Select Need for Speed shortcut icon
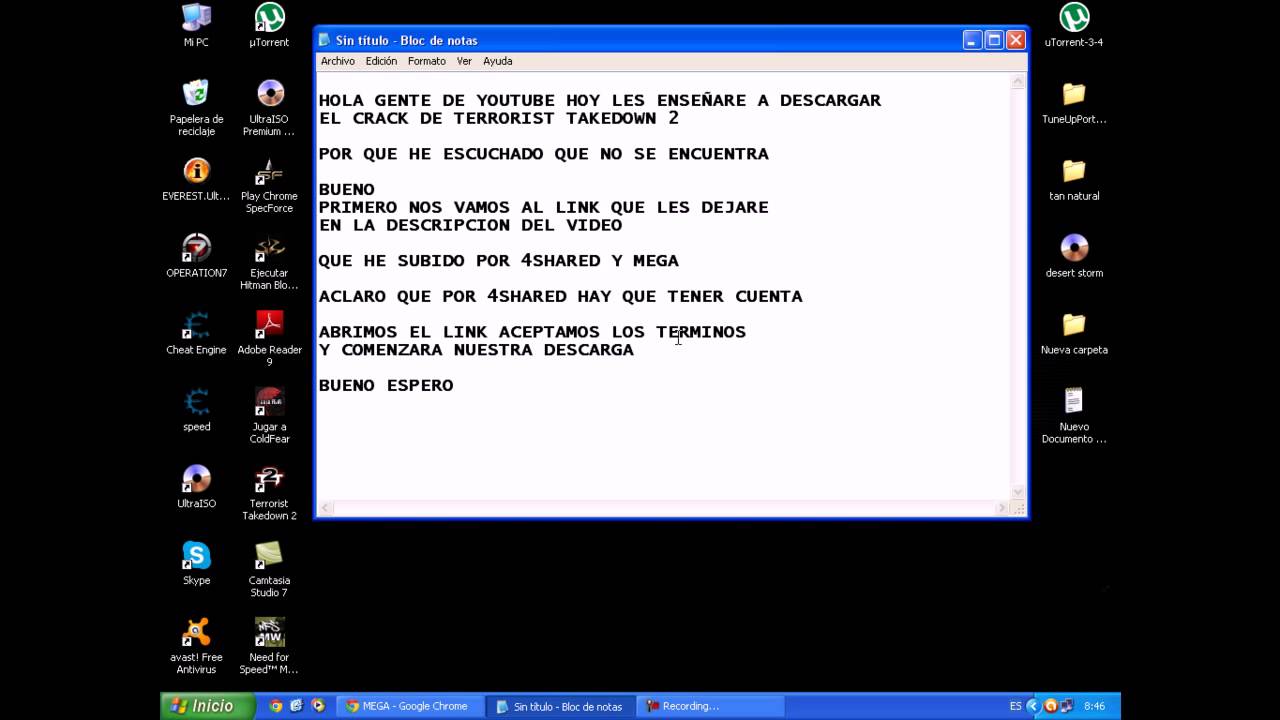The width and height of the screenshot is (1280, 720). click(269, 646)
